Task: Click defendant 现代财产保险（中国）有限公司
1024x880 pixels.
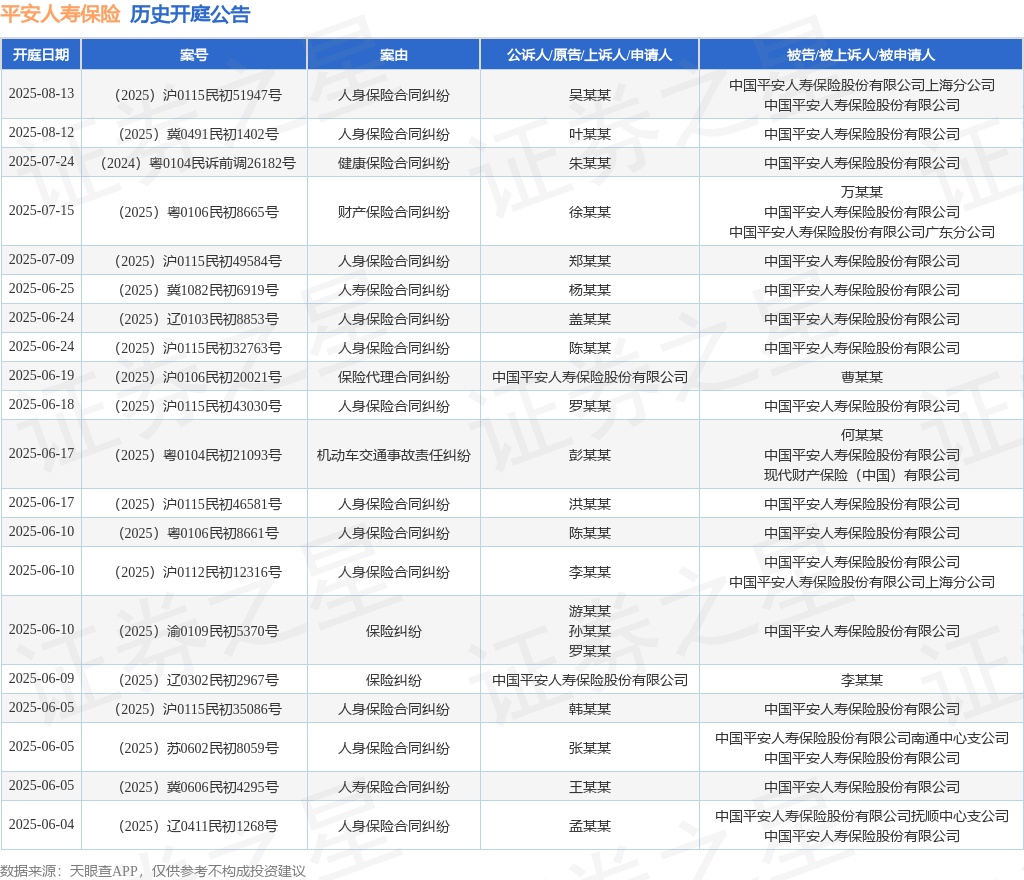Action: point(862,475)
